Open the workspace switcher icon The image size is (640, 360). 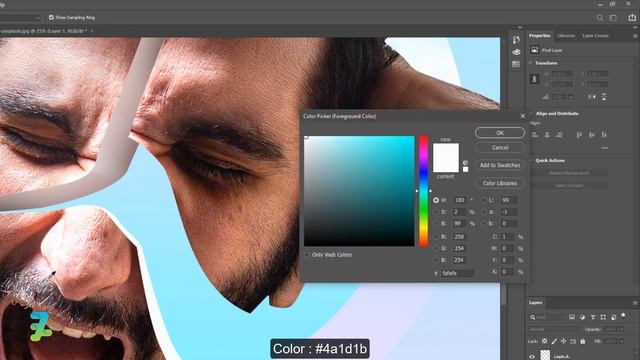coord(613,18)
